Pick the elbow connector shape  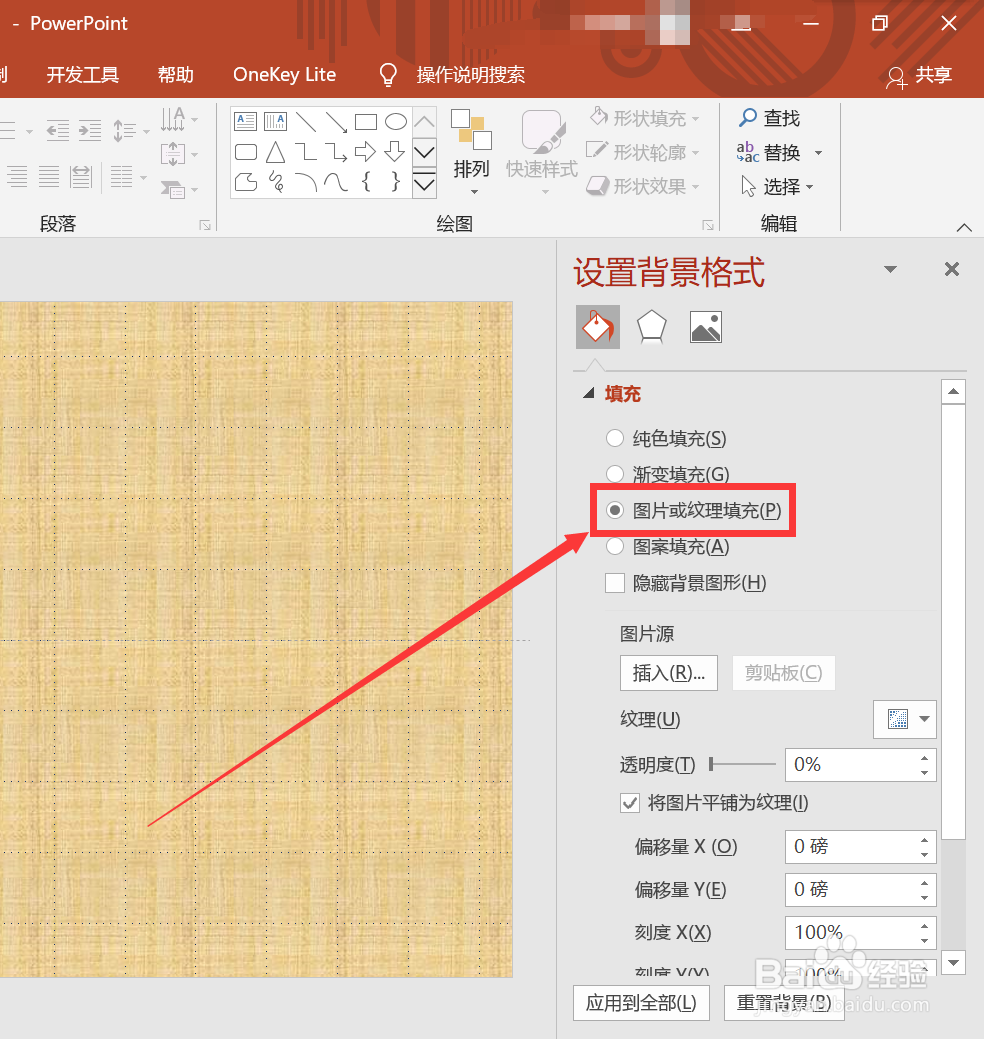(x=305, y=152)
